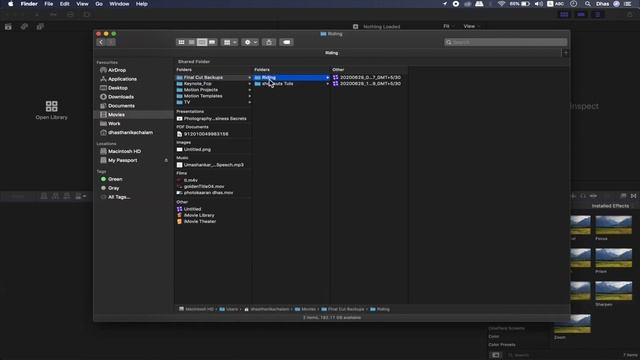Image resolution: width=640 pixels, height=360 pixels.
Task: Open the Window menu
Action: point(119,4)
